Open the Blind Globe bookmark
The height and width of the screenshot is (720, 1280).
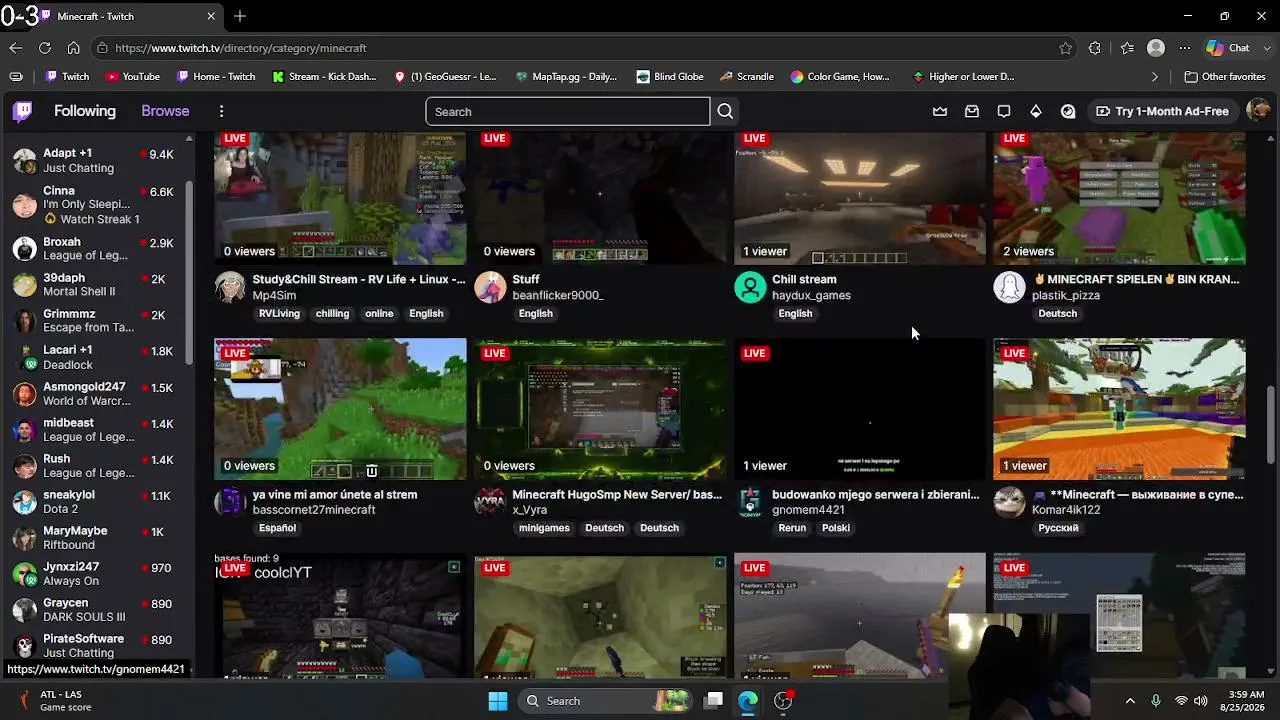669,76
